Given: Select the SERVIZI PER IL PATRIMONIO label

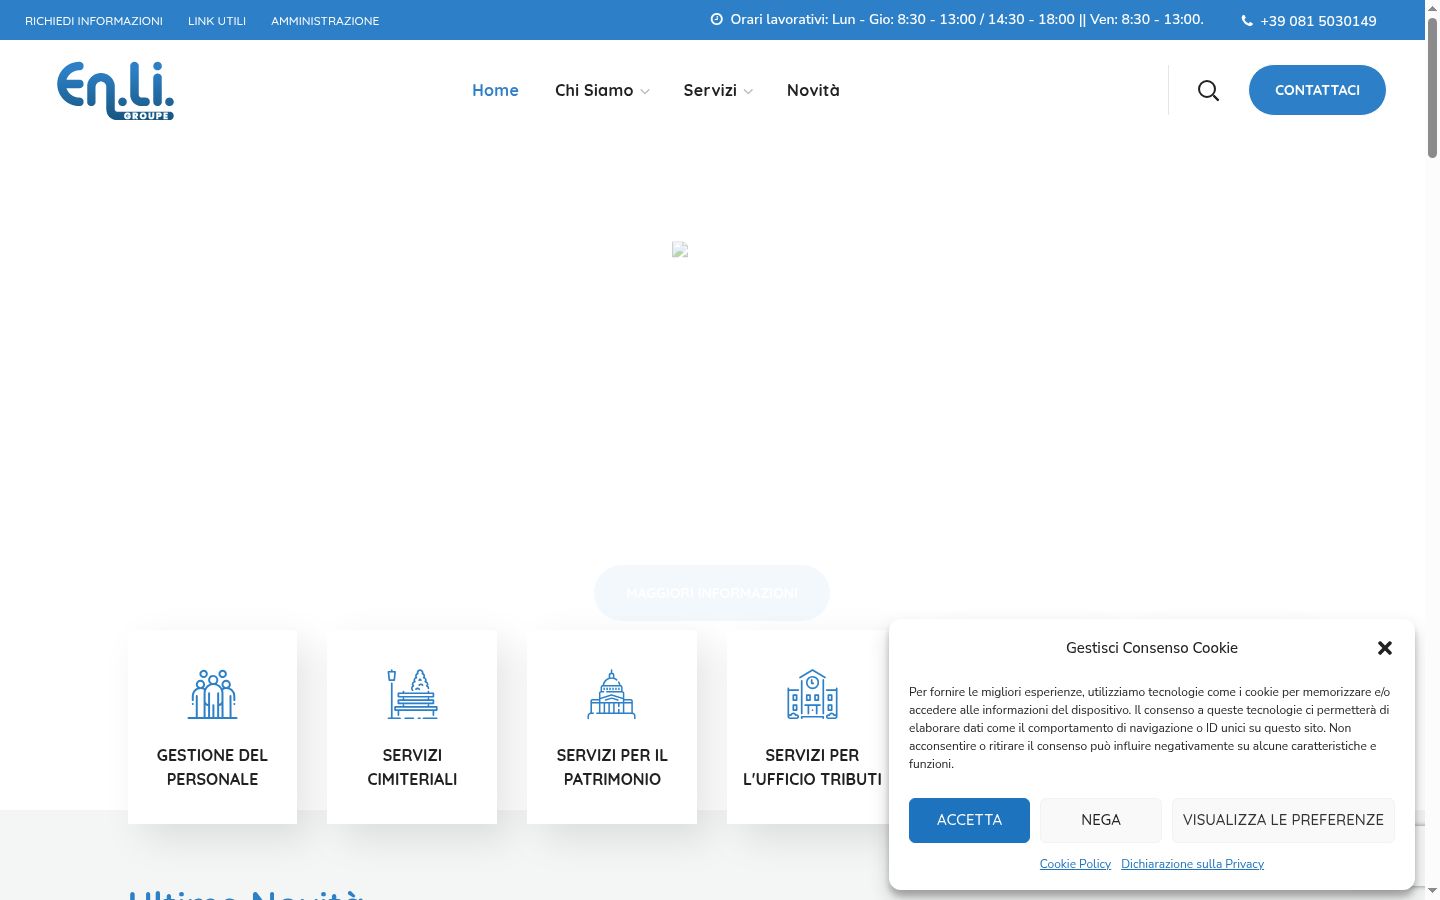Looking at the screenshot, I should (x=612, y=767).
